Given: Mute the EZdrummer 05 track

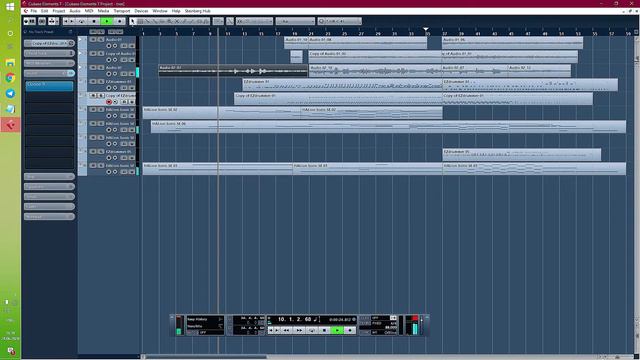Looking at the screenshot, I should pos(93,151).
